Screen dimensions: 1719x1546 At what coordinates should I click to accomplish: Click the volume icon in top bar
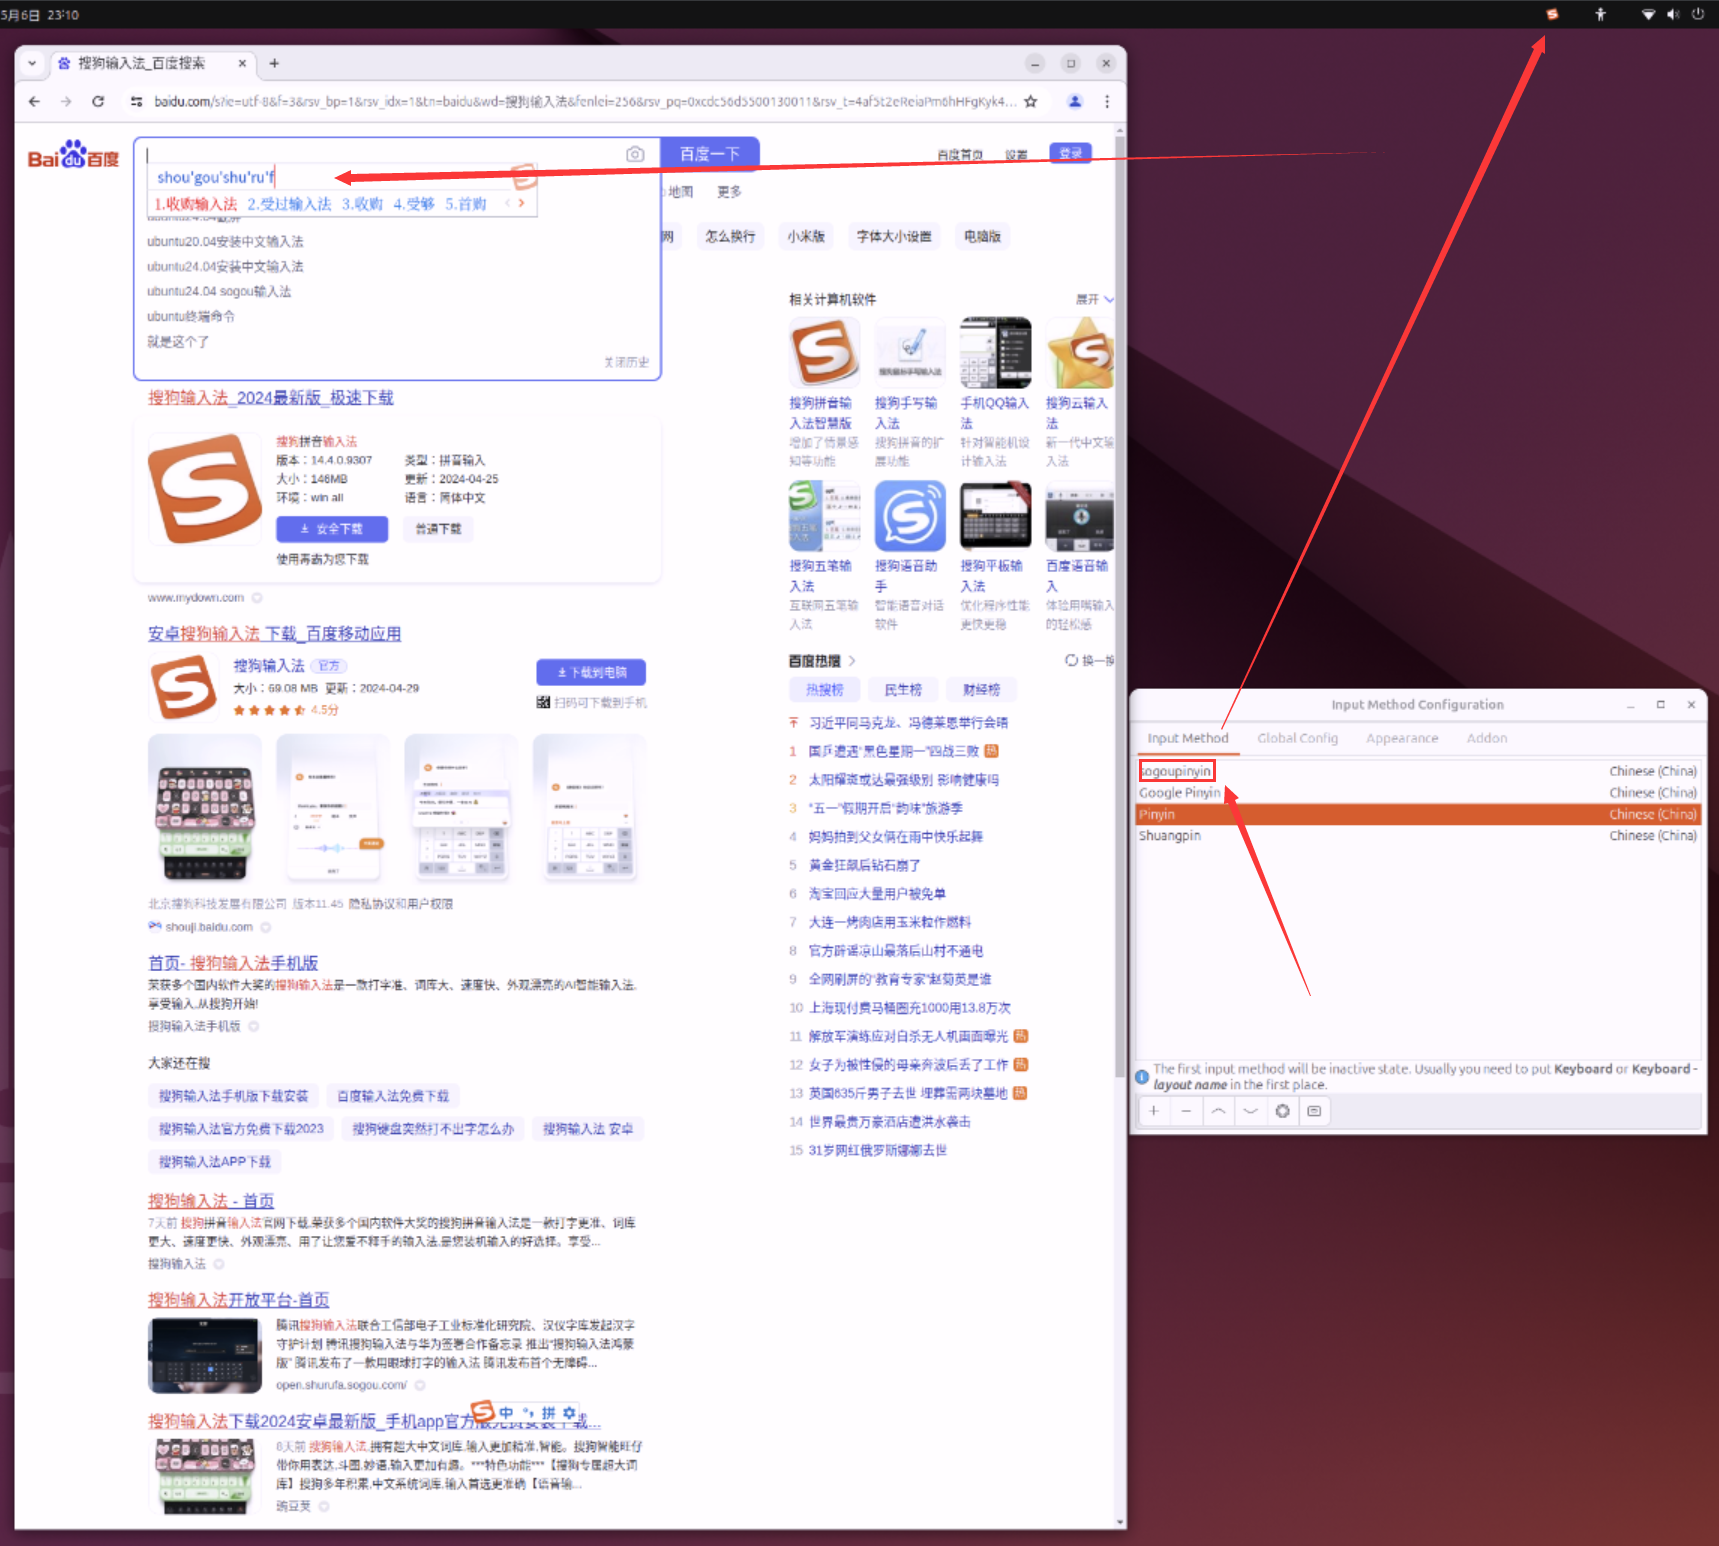(x=1673, y=14)
